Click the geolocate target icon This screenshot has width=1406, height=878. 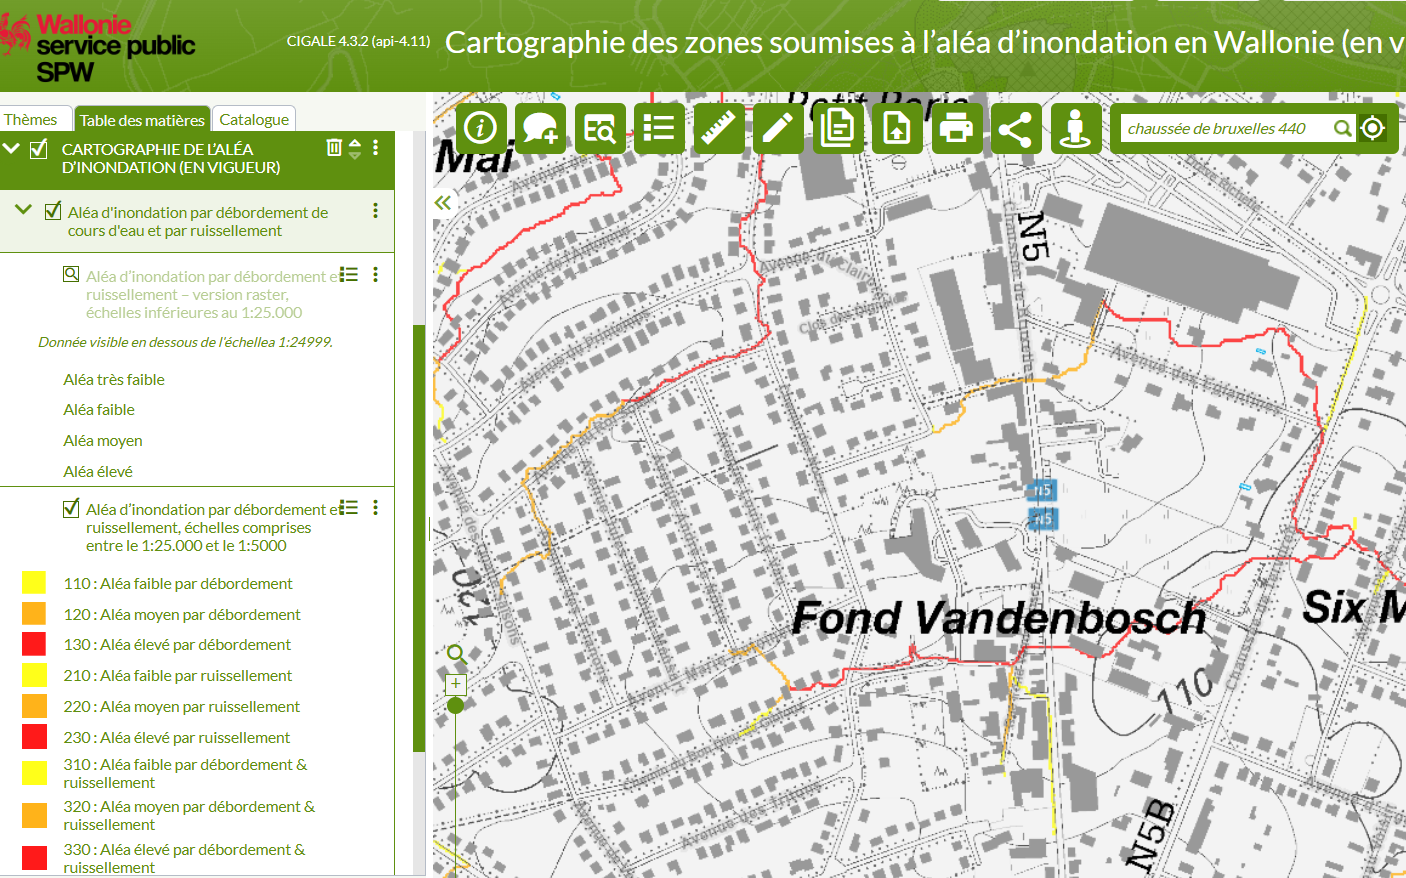[1373, 128]
